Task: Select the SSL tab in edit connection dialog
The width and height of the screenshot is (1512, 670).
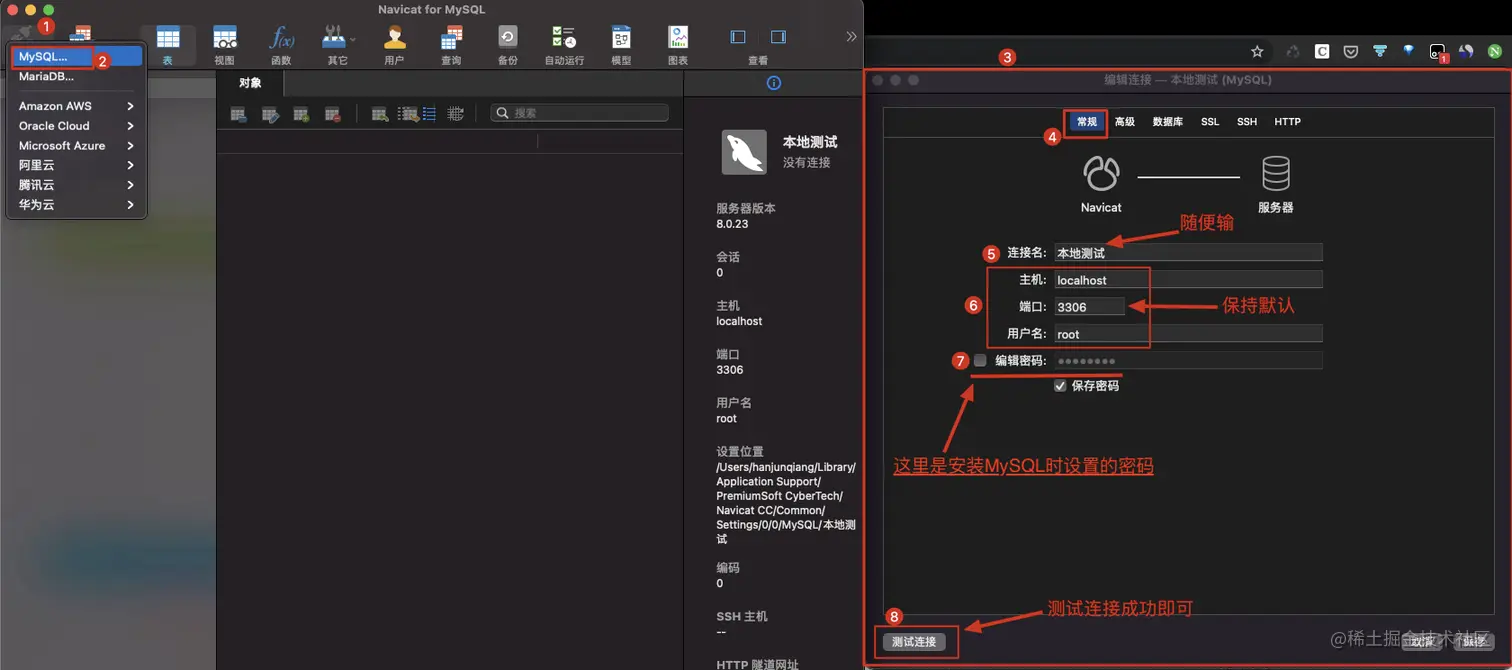Action: click(1210, 122)
